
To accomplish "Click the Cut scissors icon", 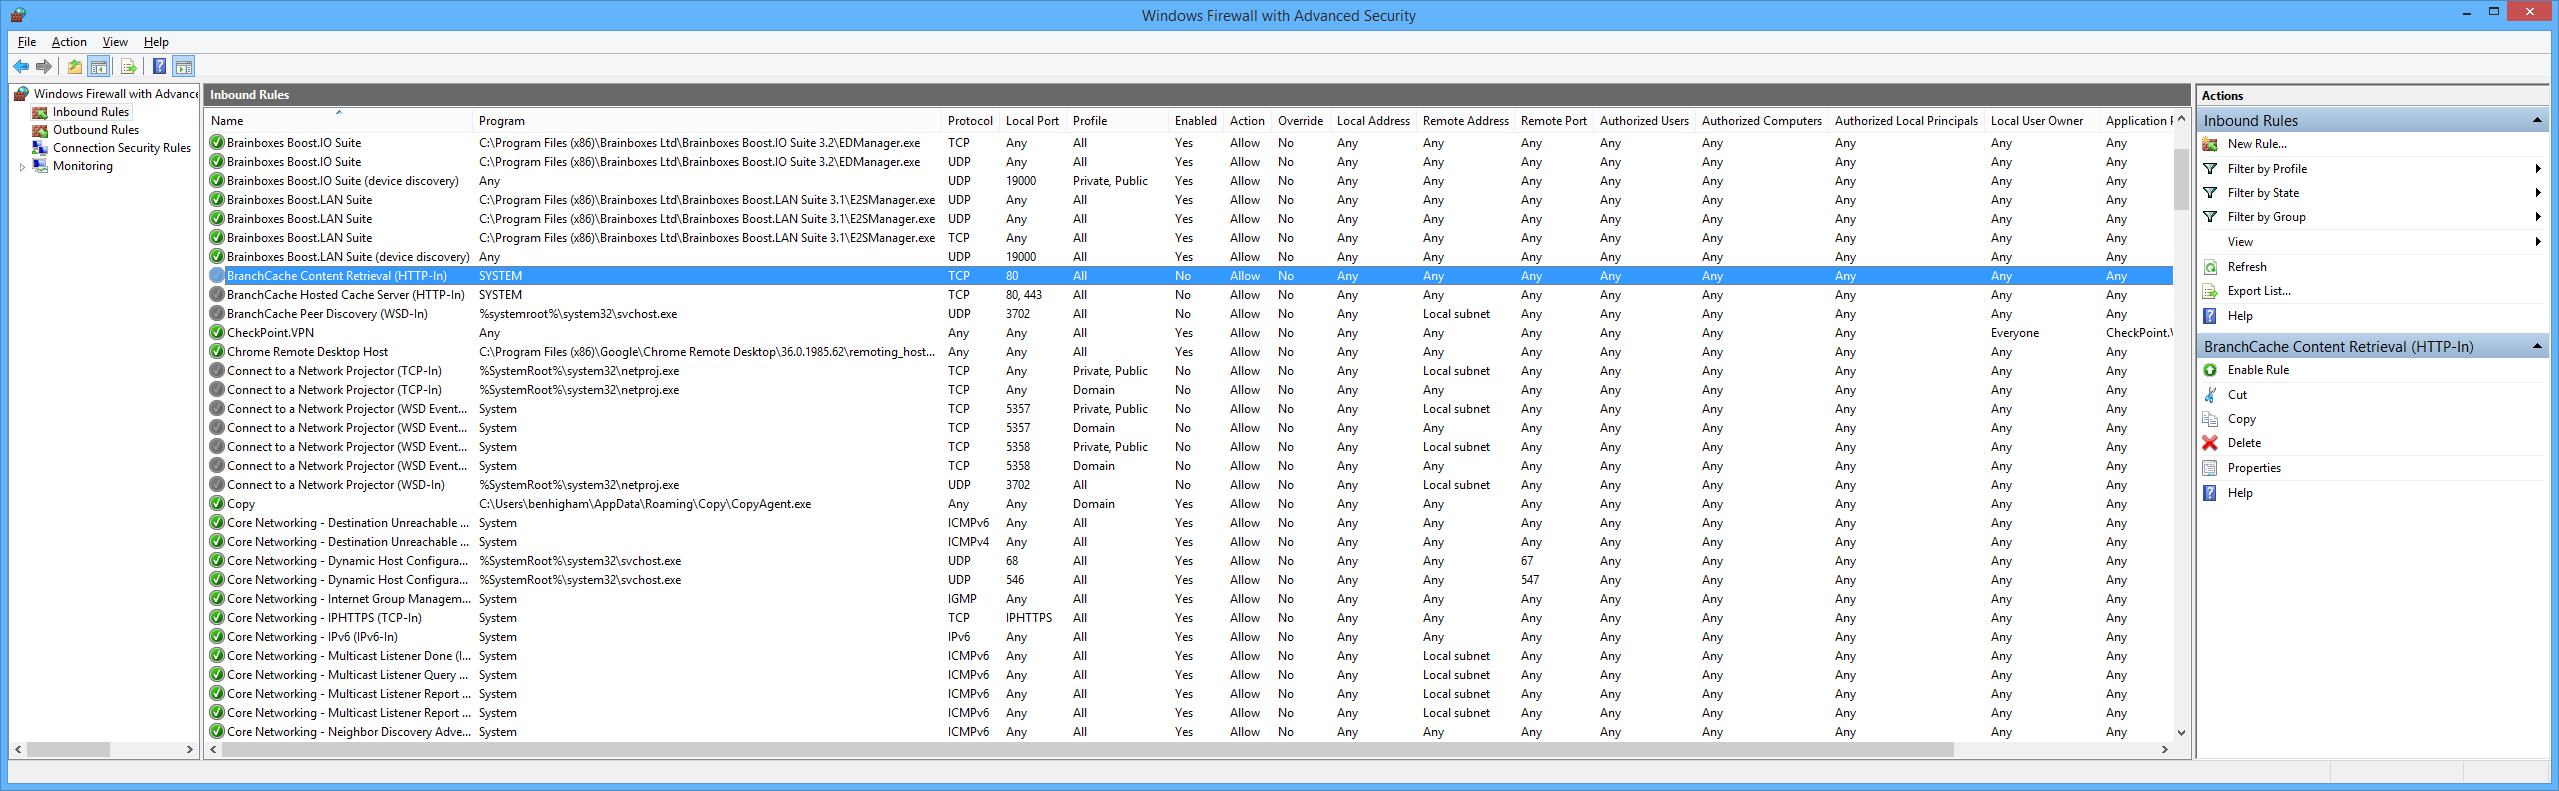I will pos(2211,395).
